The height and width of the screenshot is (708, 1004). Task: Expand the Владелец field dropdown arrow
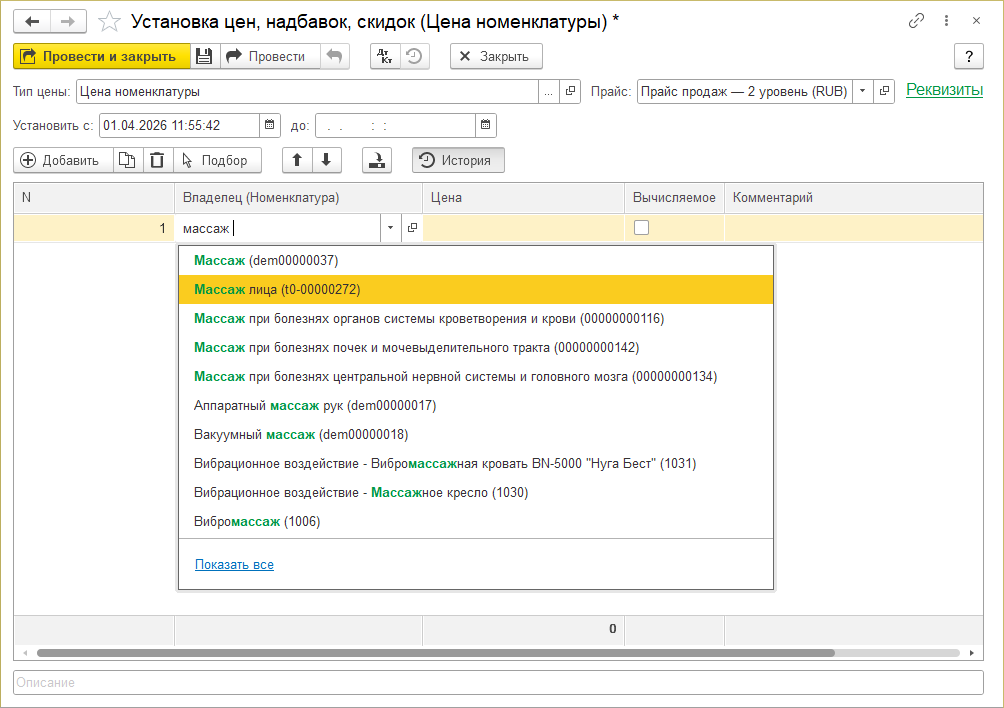click(389, 229)
